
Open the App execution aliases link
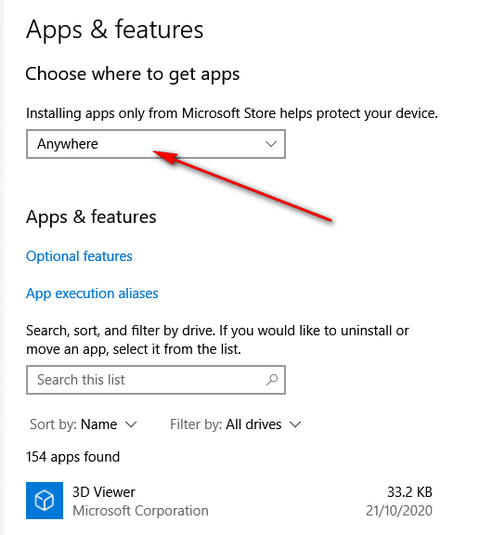pyautogui.click(x=92, y=293)
